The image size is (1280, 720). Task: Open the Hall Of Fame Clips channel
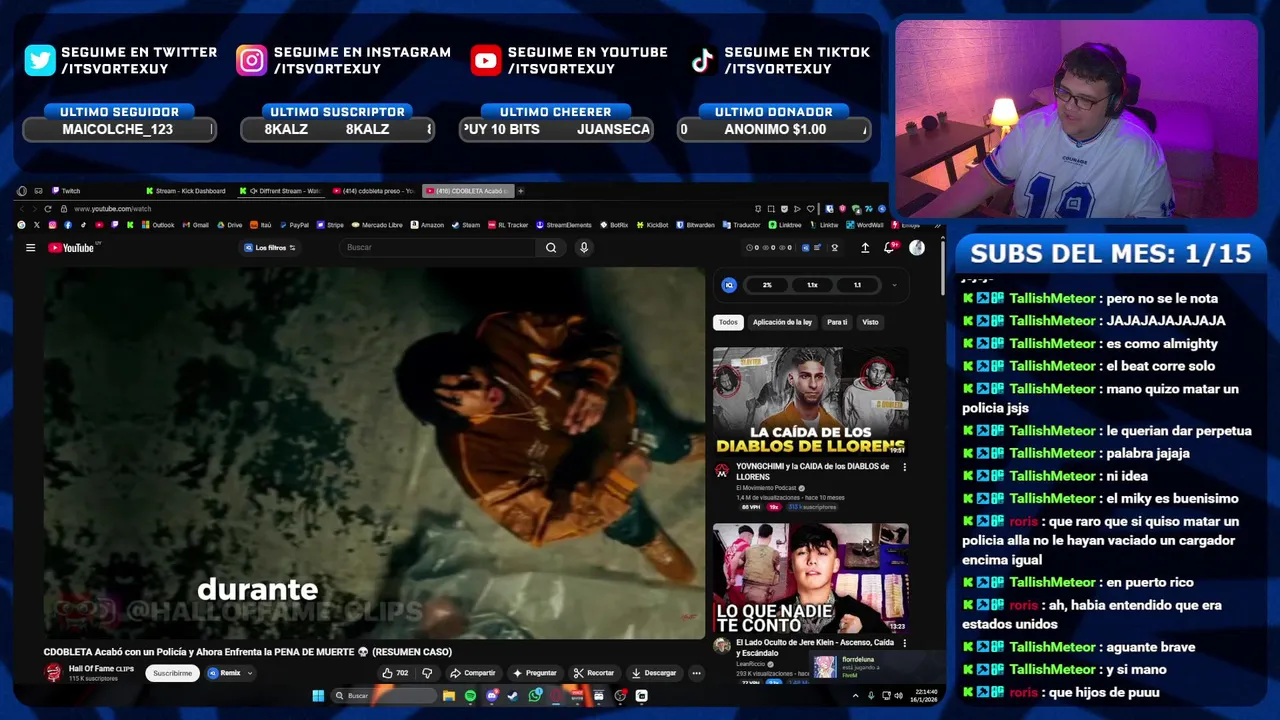(x=101, y=668)
